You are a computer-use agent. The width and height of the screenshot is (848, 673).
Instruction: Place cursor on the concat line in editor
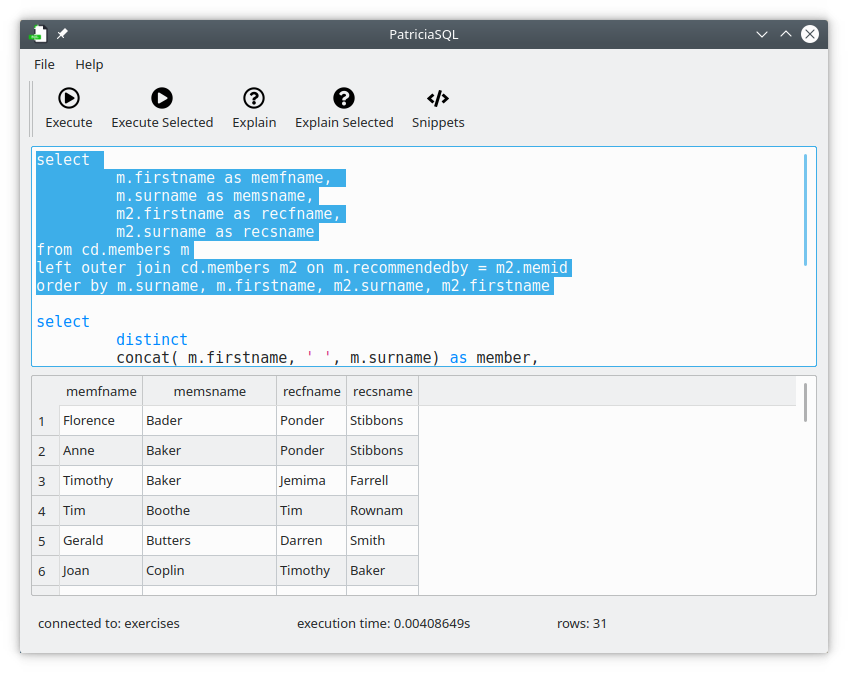[300, 358]
